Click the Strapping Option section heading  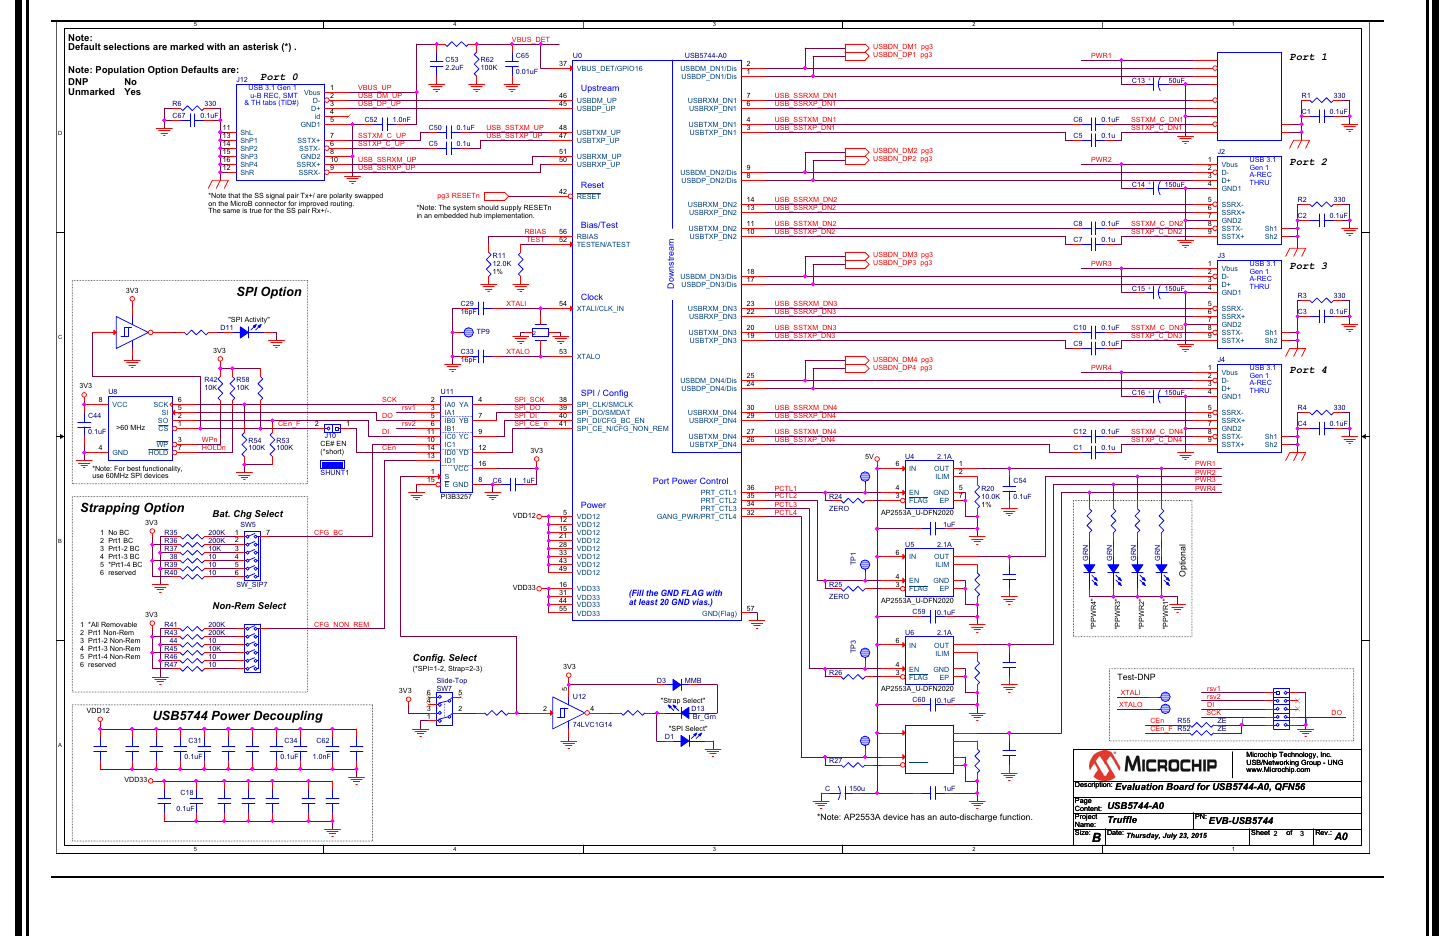(x=132, y=508)
